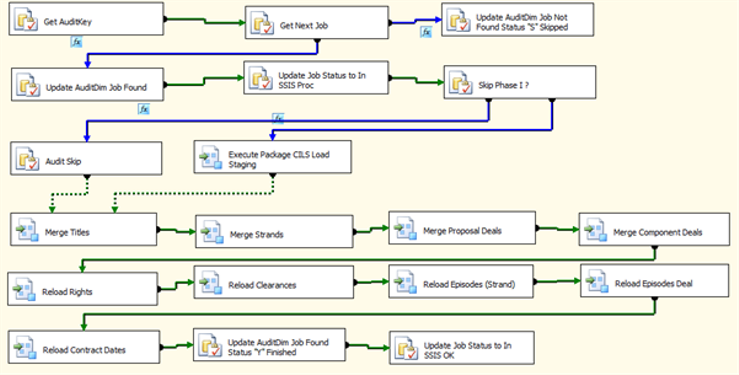Click the fx badge below Update AuditDim Job Found
The width and height of the screenshot is (739, 375).
click(x=144, y=109)
